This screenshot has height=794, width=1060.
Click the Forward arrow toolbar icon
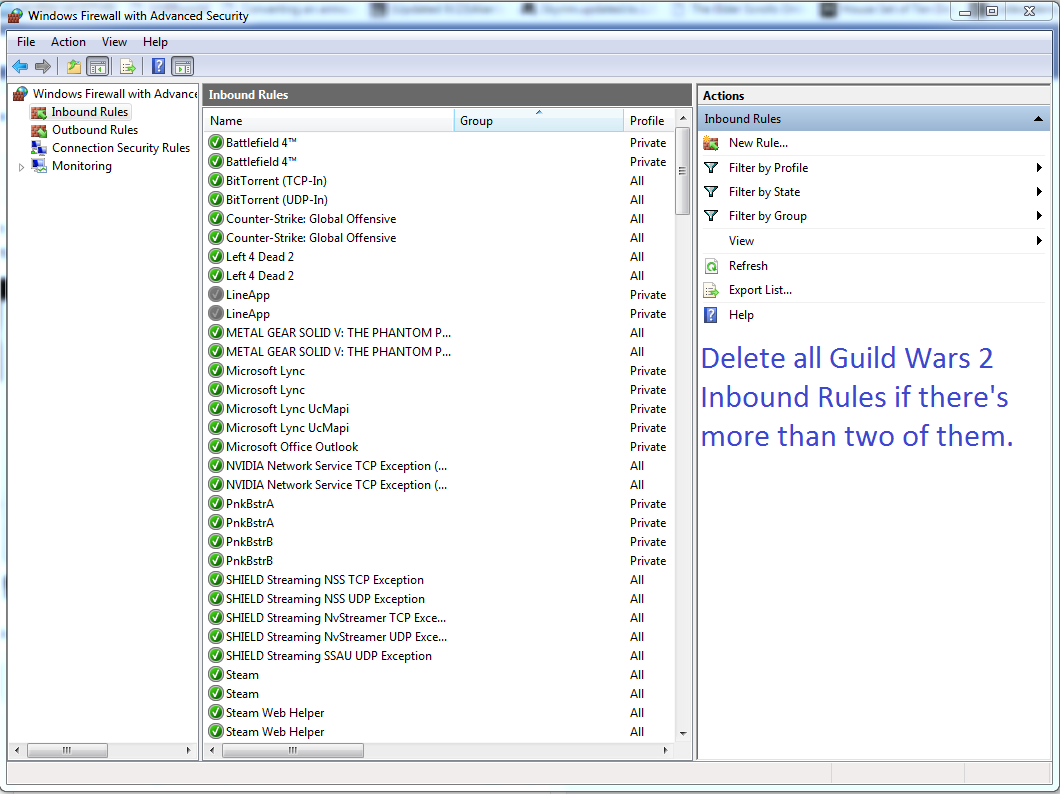(43, 66)
